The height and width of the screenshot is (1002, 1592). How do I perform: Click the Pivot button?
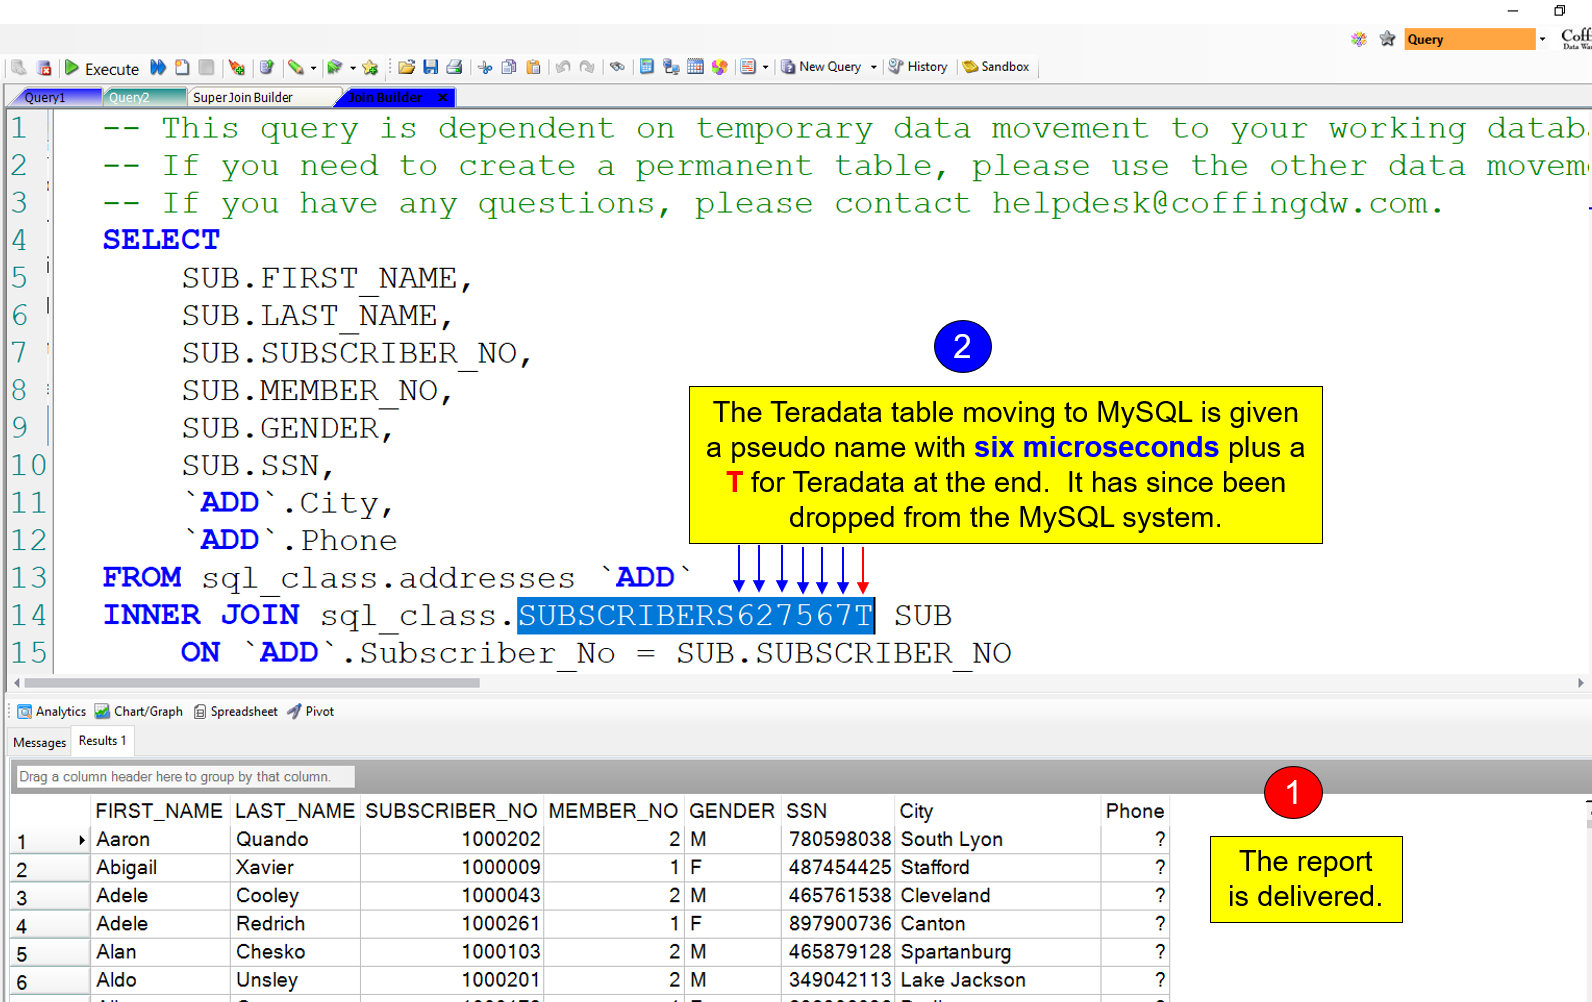pyautogui.click(x=311, y=711)
